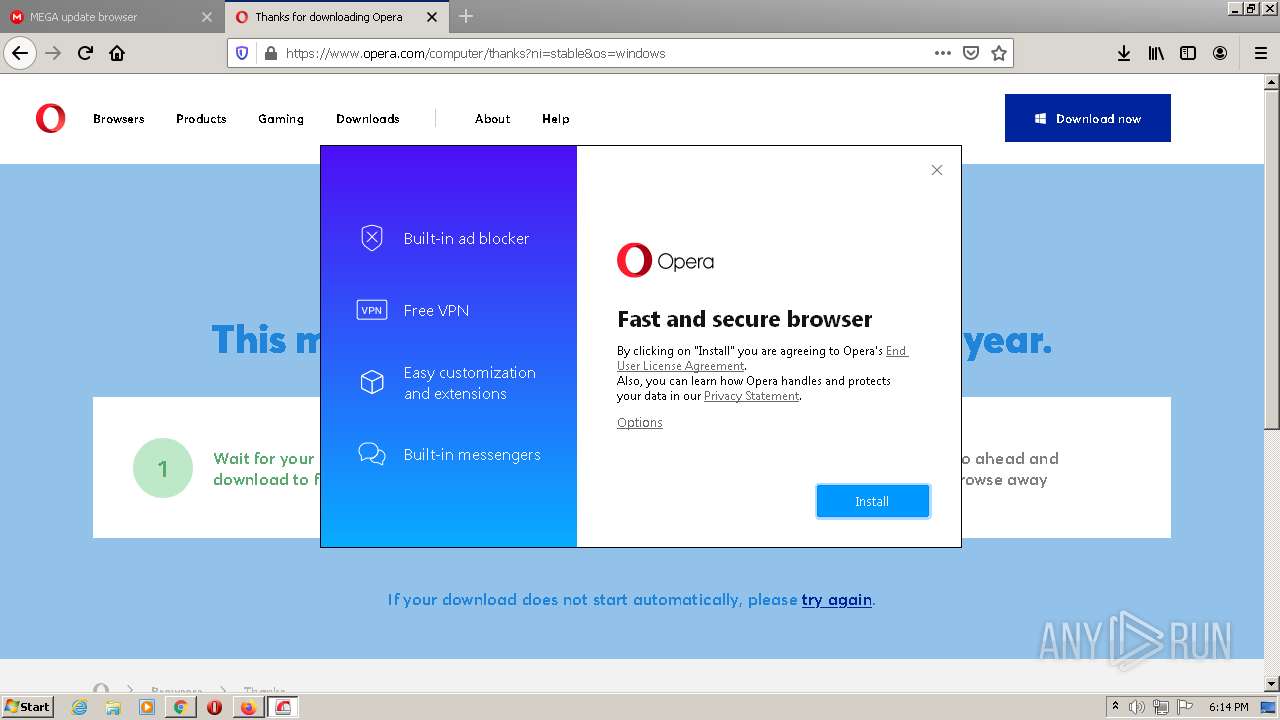Open Internet Explorer from the taskbar
Viewport: 1280px width, 720px height.
coord(79,707)
